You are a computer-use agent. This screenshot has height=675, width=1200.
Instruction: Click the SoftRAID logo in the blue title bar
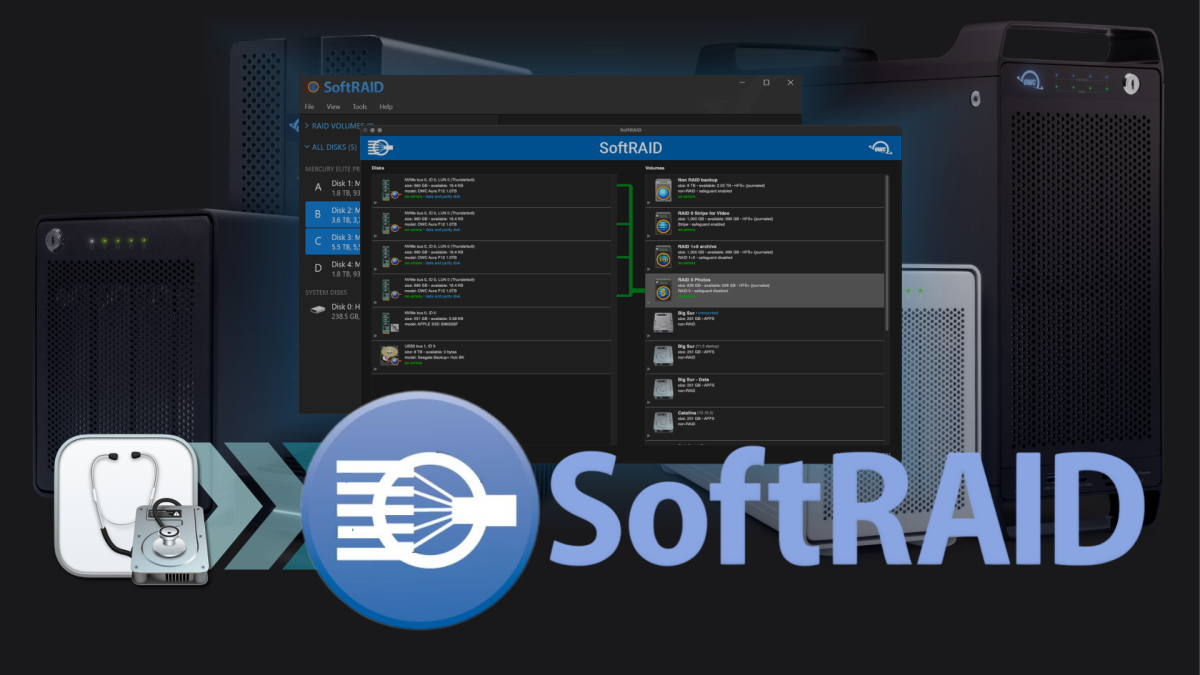coord(380,146)
